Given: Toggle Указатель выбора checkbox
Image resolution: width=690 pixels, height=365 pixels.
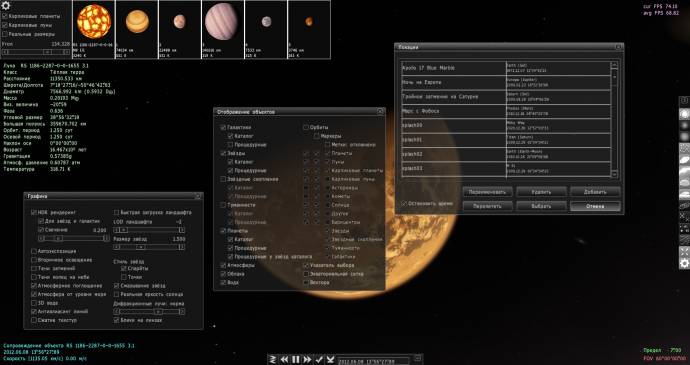Looking at the screenshot, I should 306,265.
